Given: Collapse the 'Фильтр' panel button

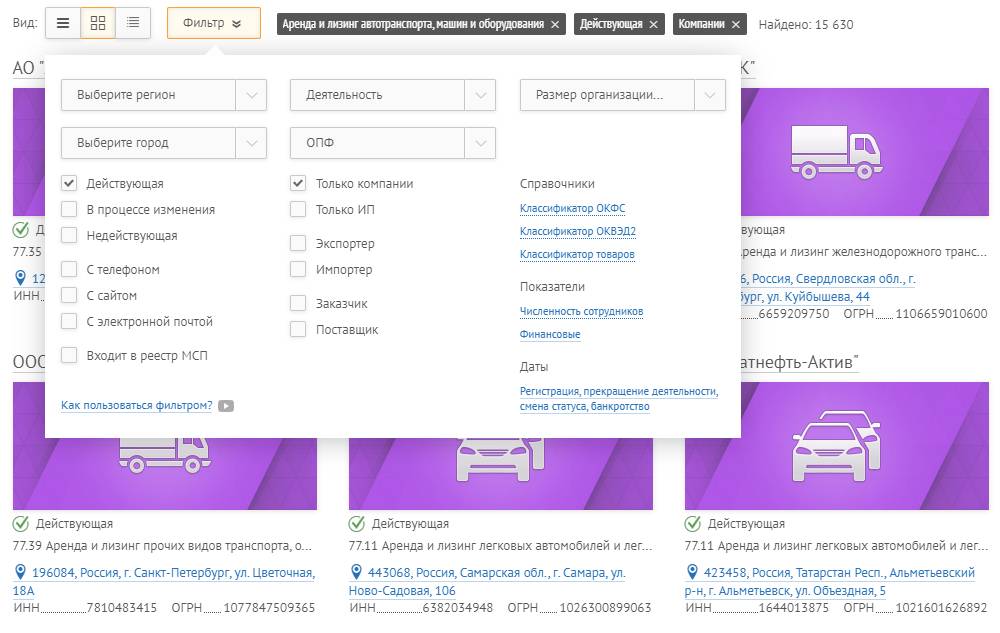Looking at the screenshot, I should (213, 23).
